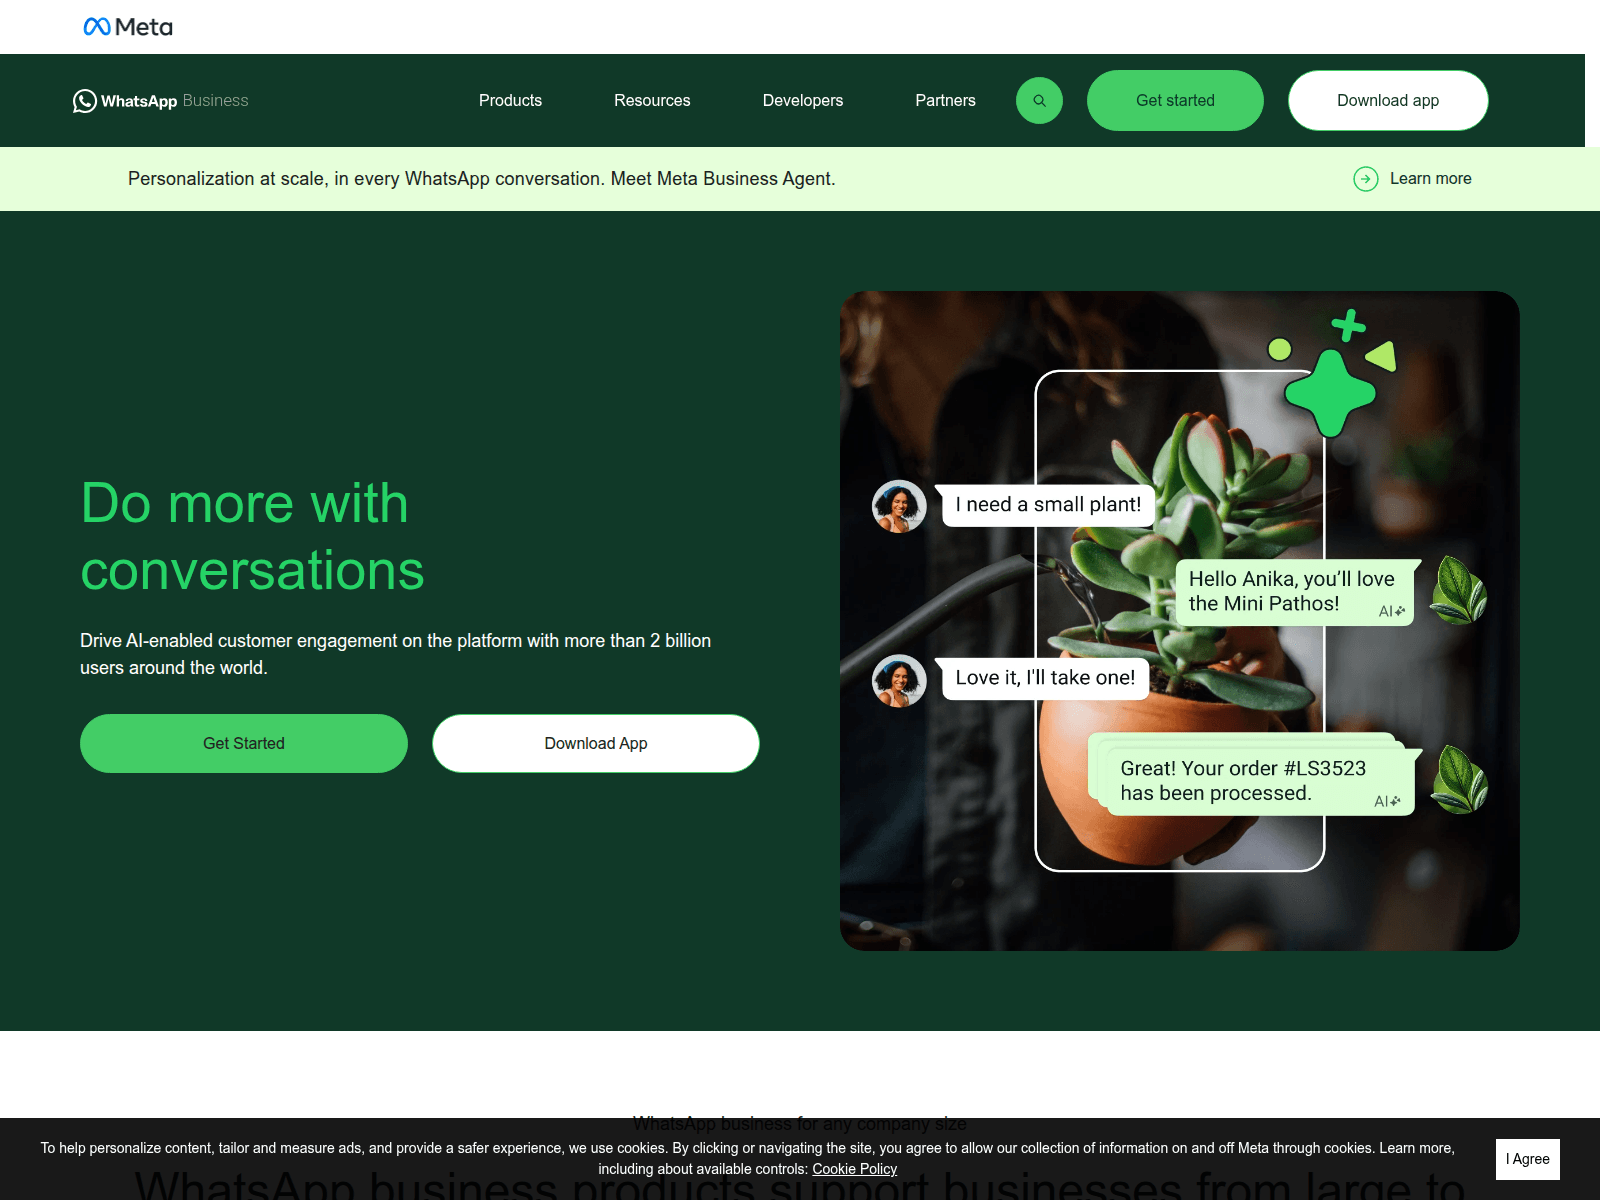Click leaf avatar beside order processed message
The width and height of the screenshot is (1600, 1200).
point(1459,779)
